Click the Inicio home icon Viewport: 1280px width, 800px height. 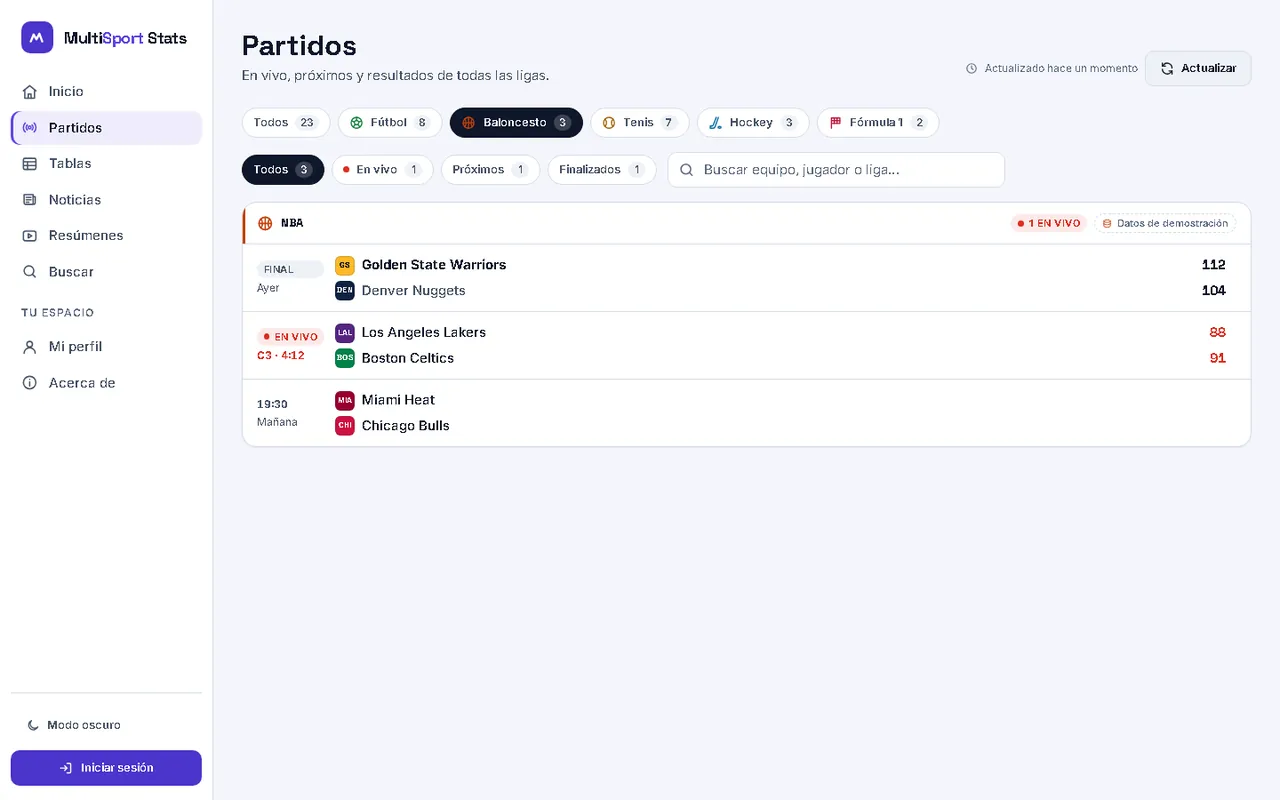click(30, 91)
